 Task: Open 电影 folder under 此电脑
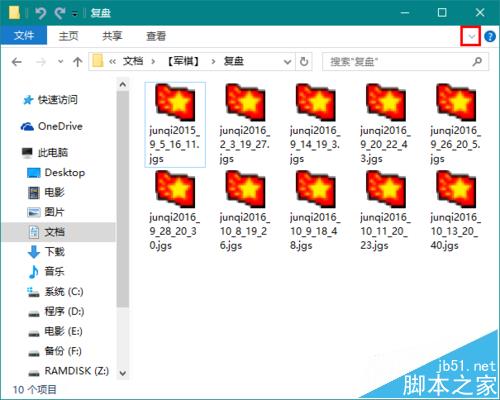tap(54, 192)
